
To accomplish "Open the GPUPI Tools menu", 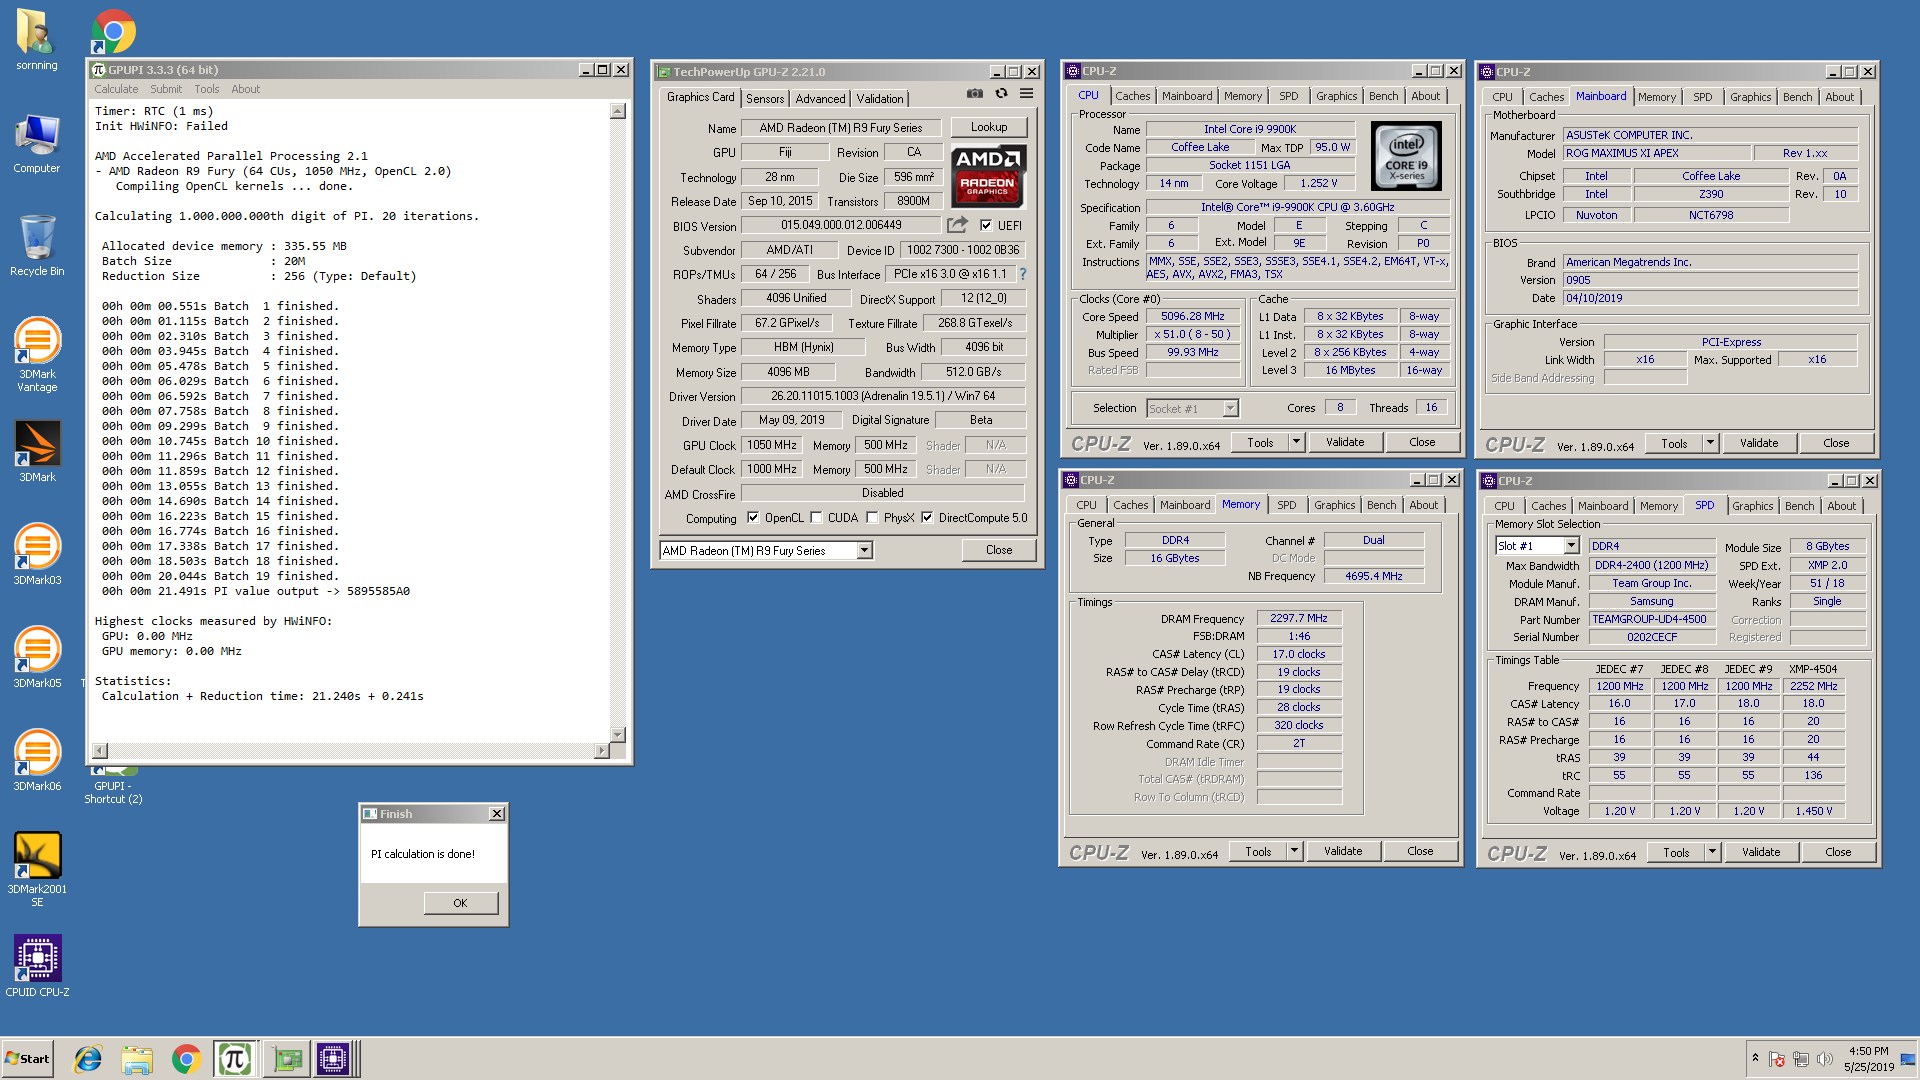I will (x=206, y=89).
